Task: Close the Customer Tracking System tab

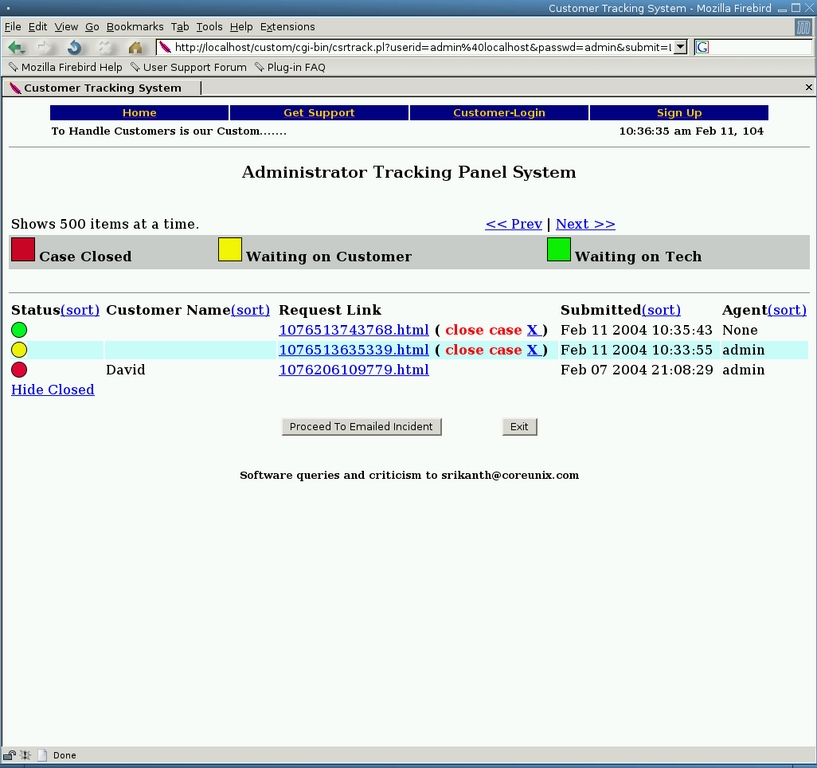Action: [x=809, y=88]
